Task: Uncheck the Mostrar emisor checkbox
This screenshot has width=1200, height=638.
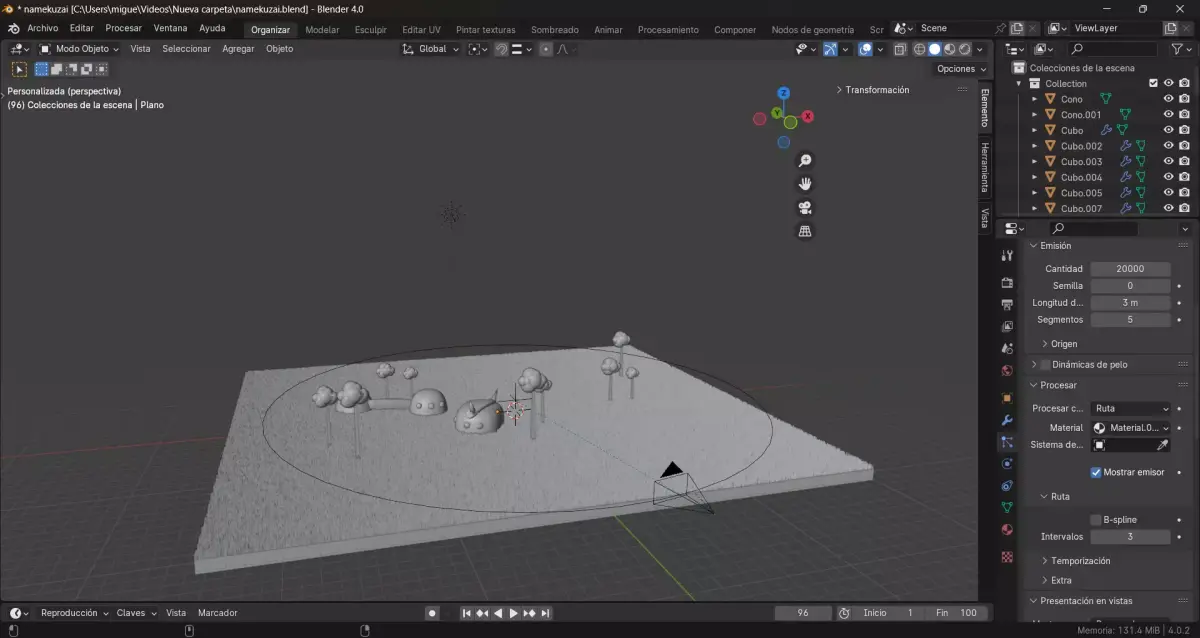Action: (x=1095, y=472)
